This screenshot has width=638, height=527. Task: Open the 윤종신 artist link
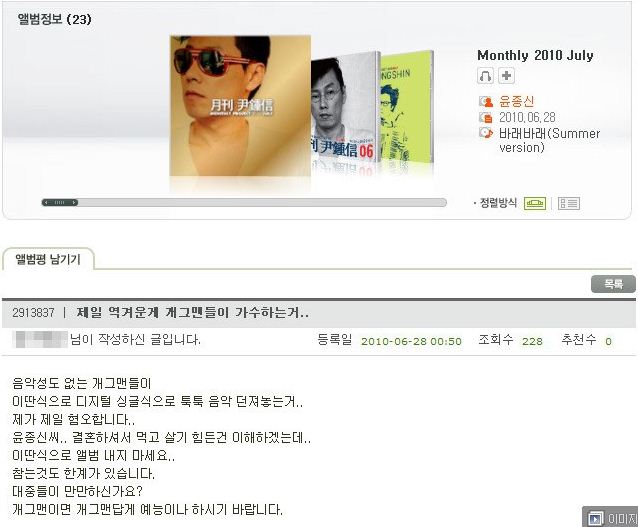(x=516, y=101)
